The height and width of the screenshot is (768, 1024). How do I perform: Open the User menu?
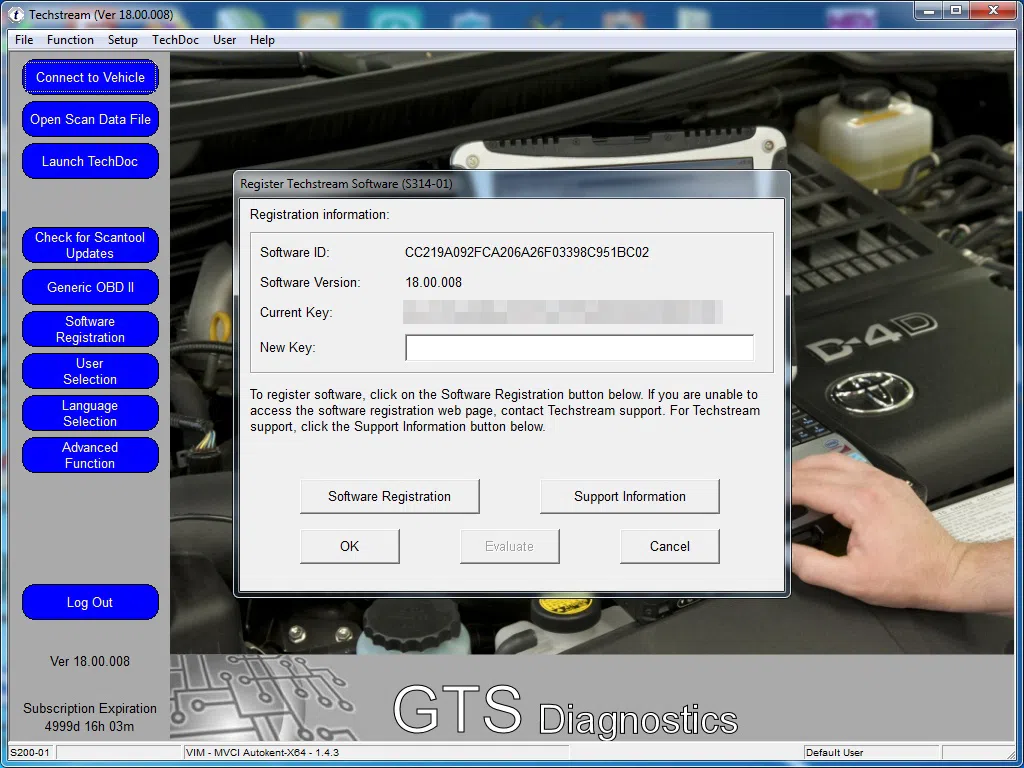coord(225,40)
